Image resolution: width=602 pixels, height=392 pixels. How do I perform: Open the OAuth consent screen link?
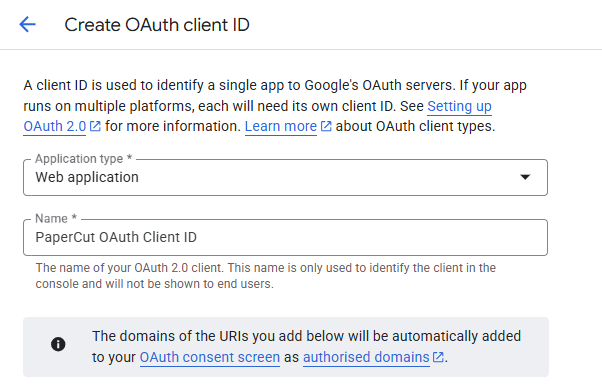pyautogui.click(x=210, y=357)
